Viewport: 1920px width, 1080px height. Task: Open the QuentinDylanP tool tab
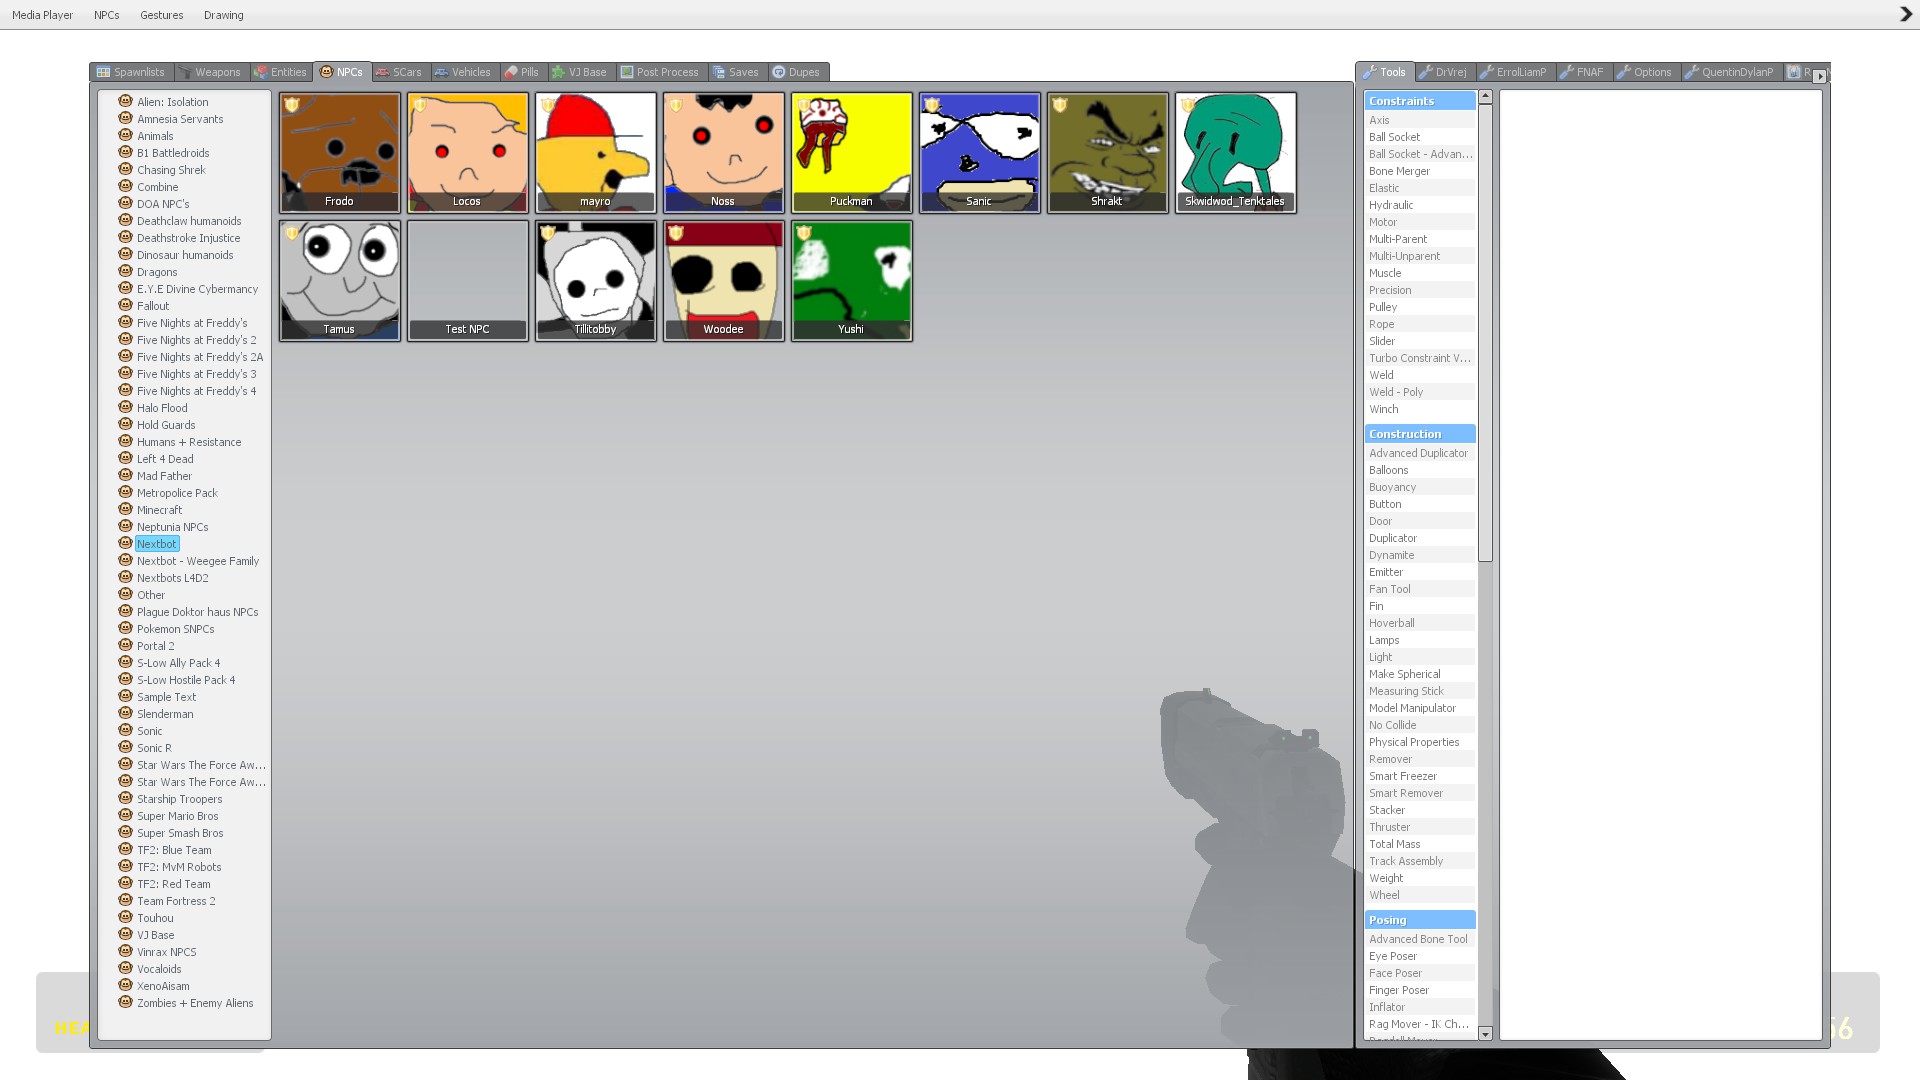pyautogui.click(x=1729, y=72)
